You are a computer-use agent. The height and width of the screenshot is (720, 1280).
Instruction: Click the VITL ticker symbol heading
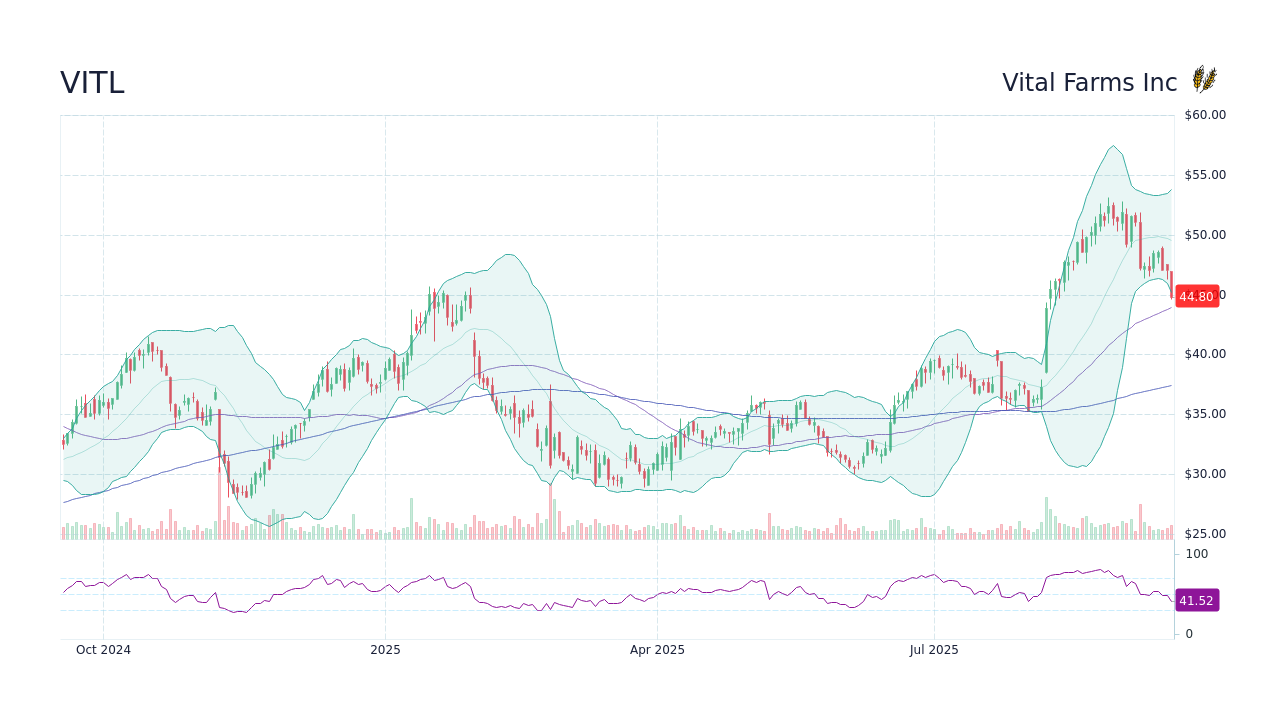92,83
